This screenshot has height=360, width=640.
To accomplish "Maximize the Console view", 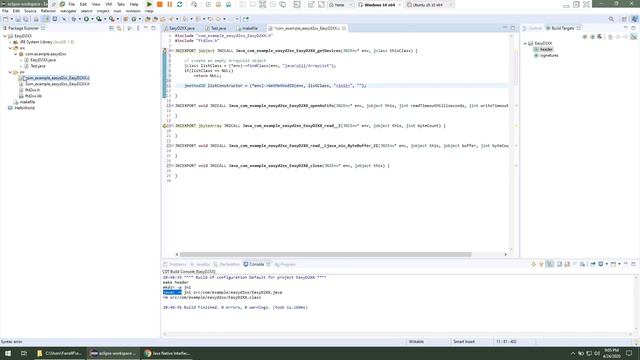I will [x=633, y=264].
